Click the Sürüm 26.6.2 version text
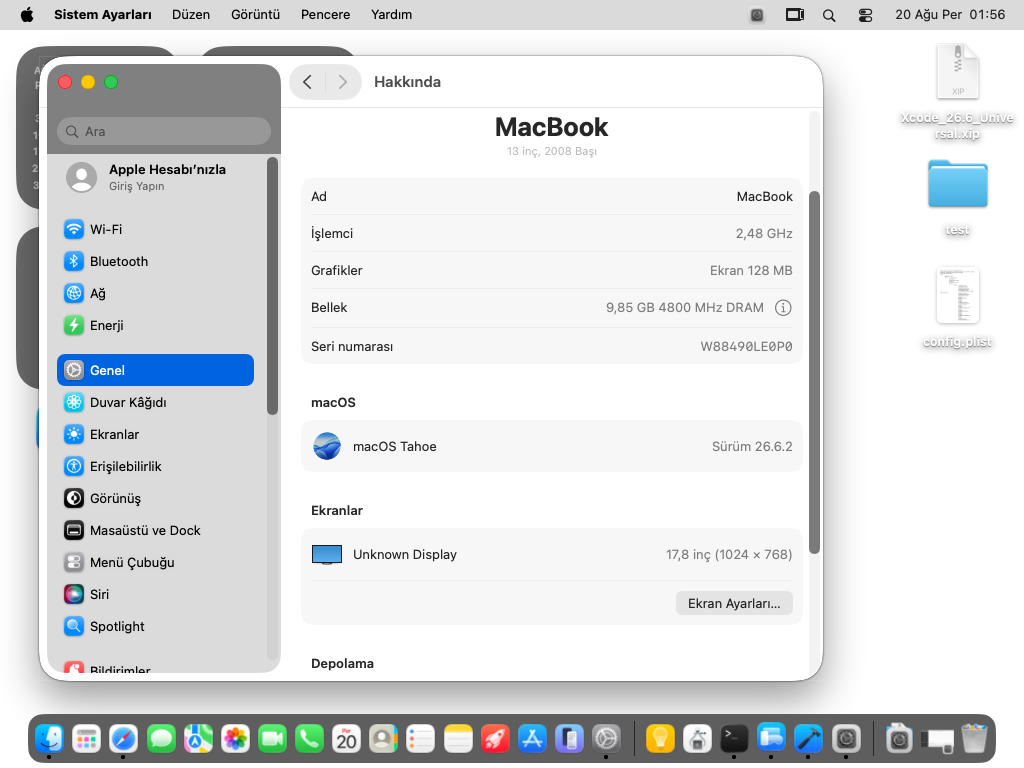This screenshot has height=768, width=1024. pos(752,447)
